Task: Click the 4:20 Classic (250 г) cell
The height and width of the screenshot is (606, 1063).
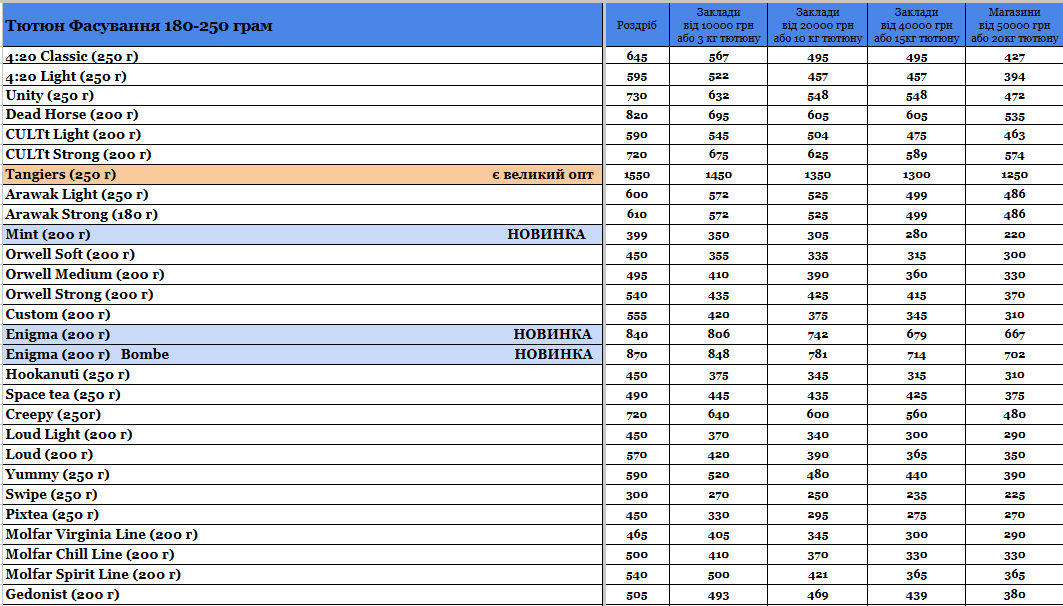Action: click(x=74, y=56)
